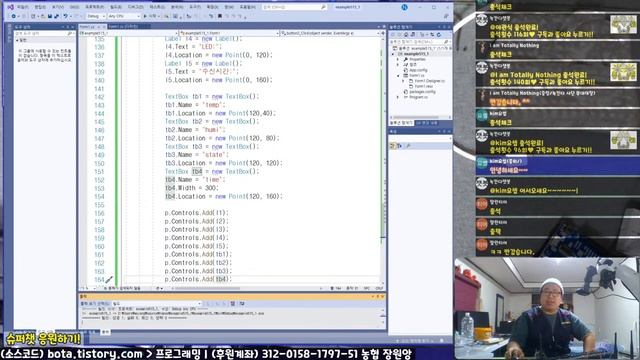Screen dimensions: 640x360
Task: Click the property pages wrench icon
Action: (x=408, y=146)
